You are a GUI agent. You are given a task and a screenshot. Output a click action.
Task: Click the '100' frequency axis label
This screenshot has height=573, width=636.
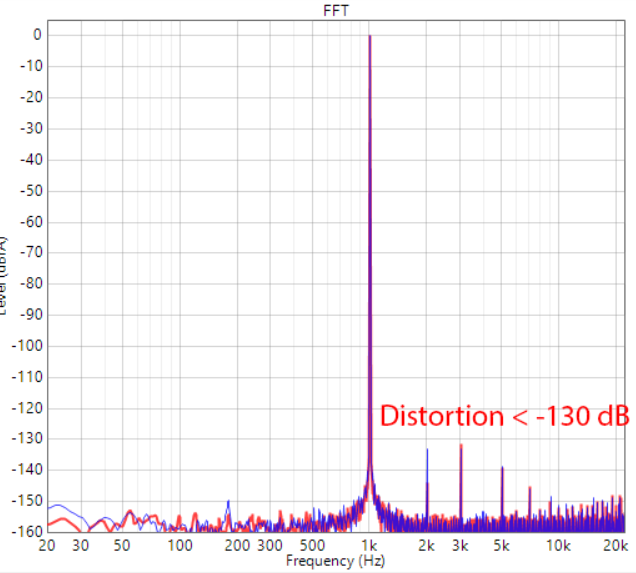click(180, 546)
